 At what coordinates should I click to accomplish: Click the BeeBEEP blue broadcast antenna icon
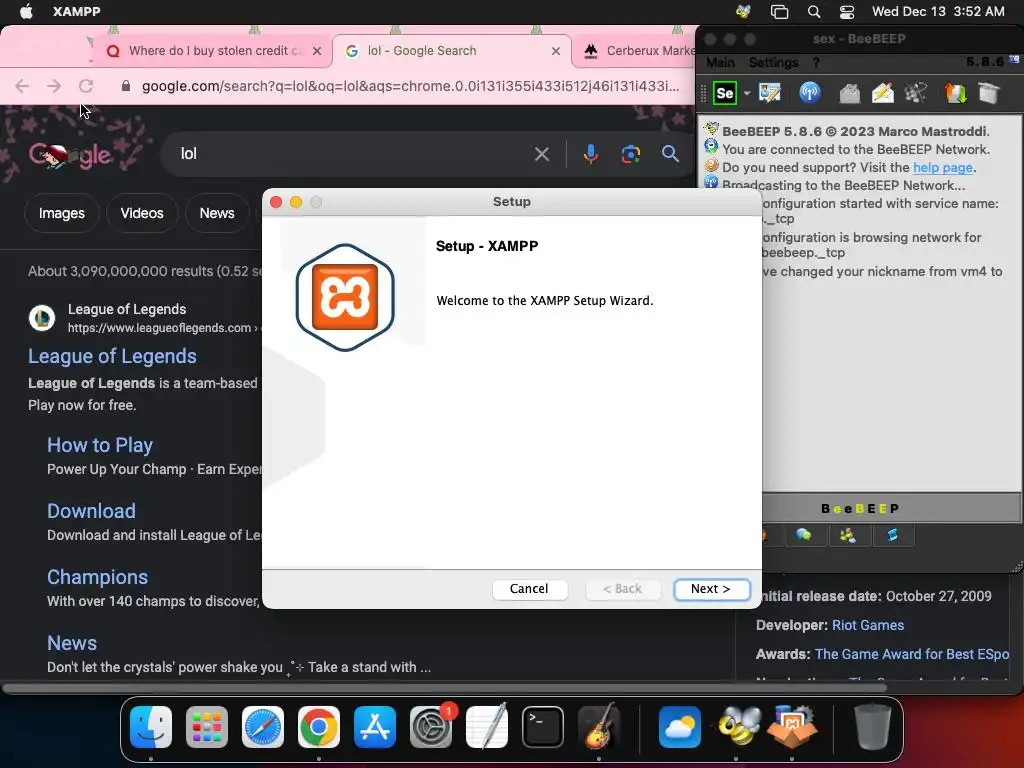point(810,93)
